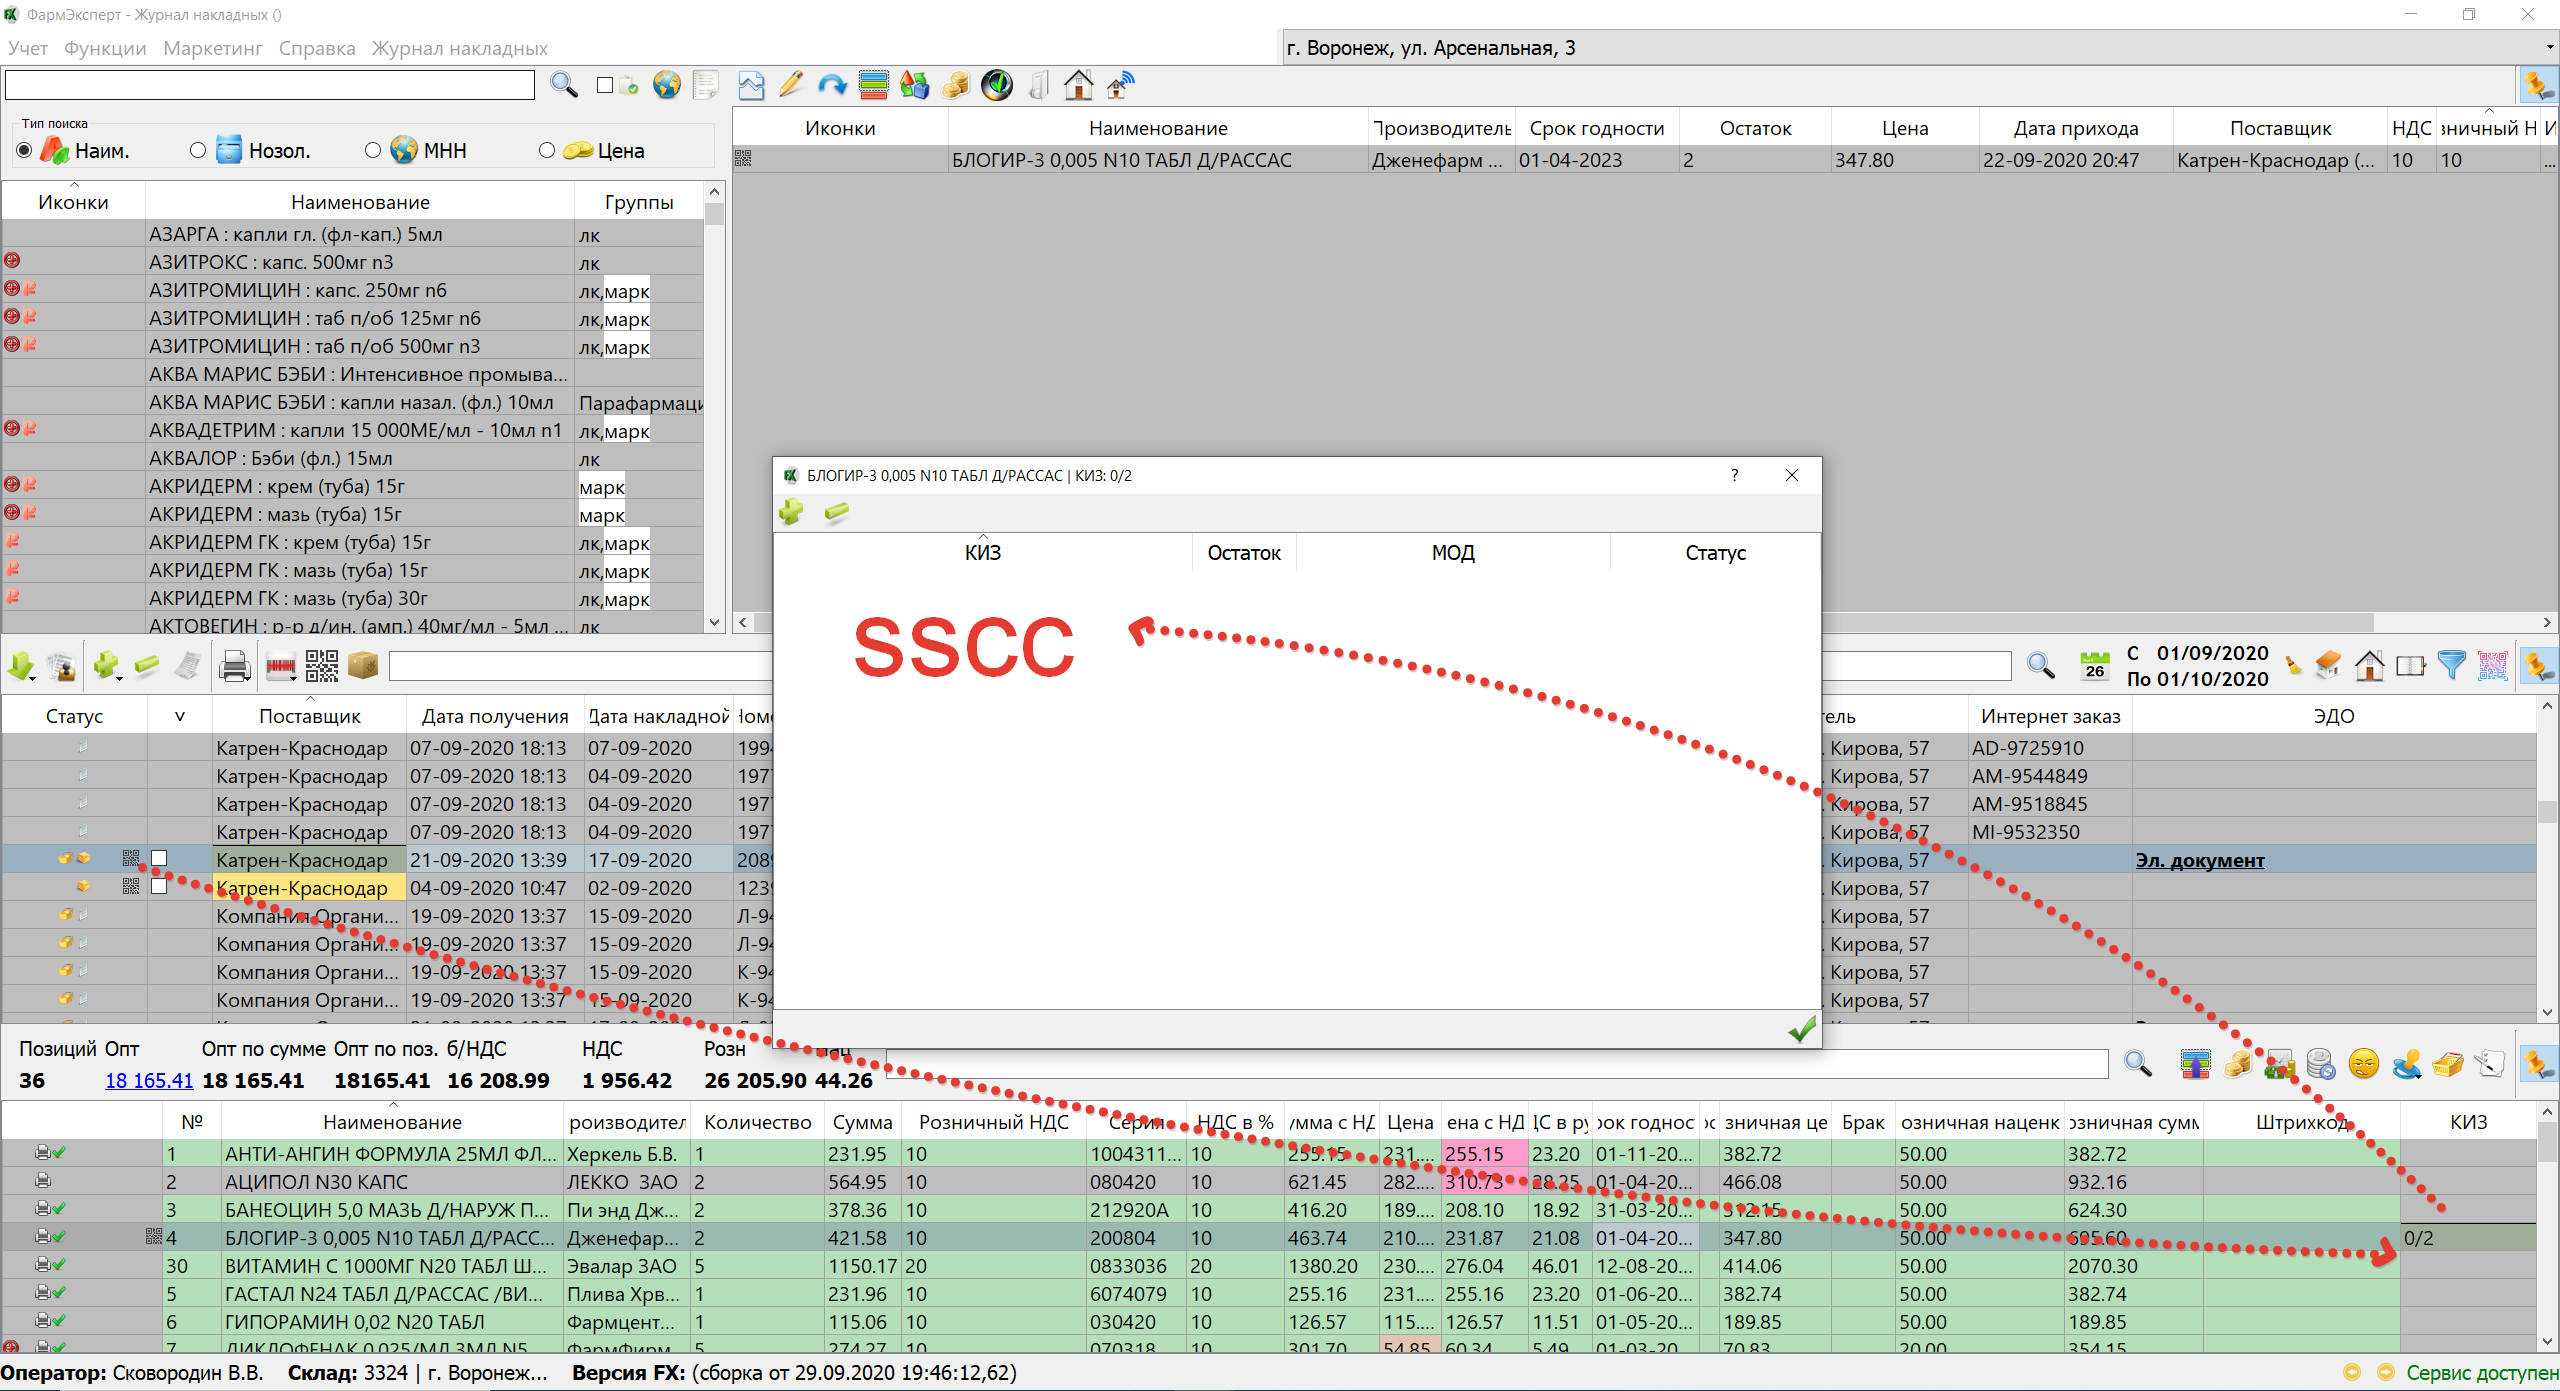Click the 18 165.41 total link

tap(149, 1080)
